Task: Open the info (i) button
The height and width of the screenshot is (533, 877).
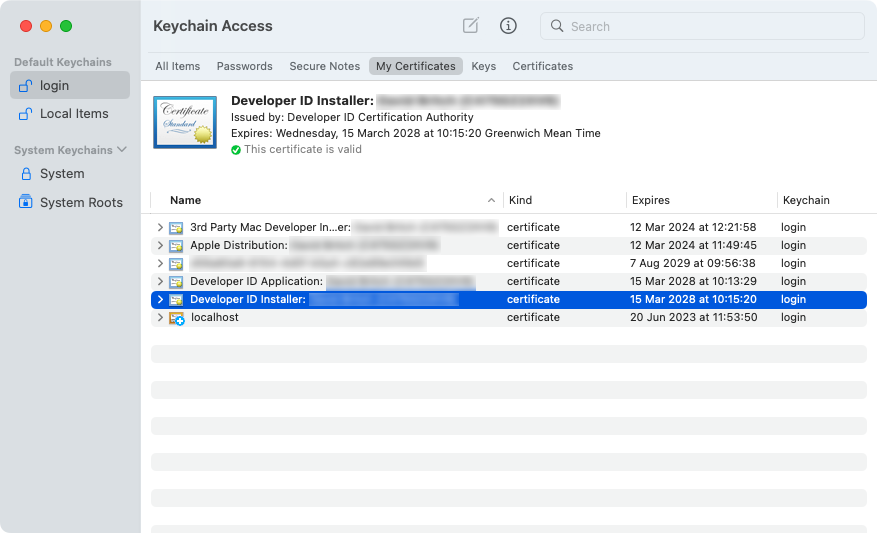Action: click(508, 25)
